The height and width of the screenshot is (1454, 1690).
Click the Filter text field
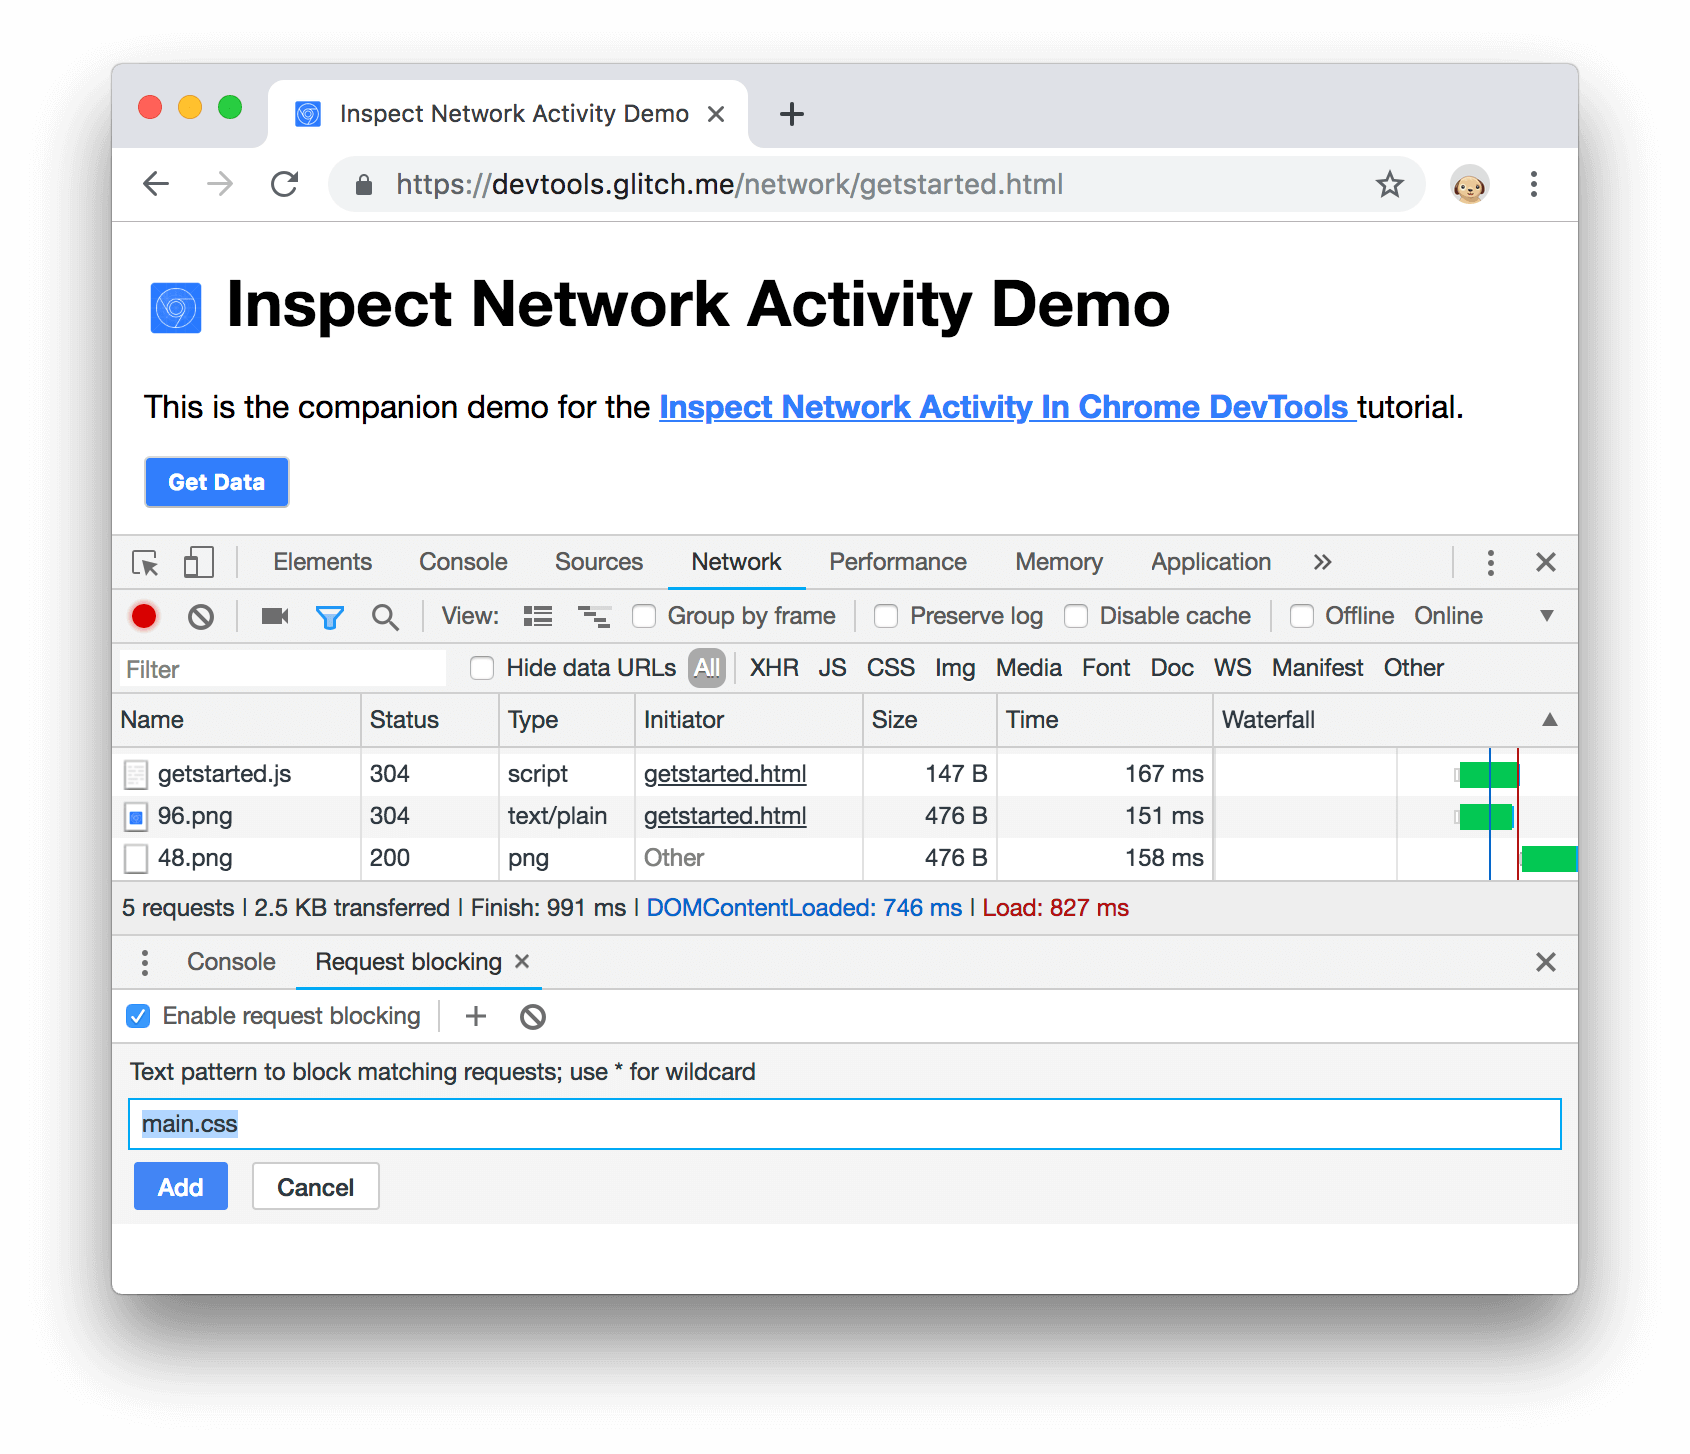point(283,669)
